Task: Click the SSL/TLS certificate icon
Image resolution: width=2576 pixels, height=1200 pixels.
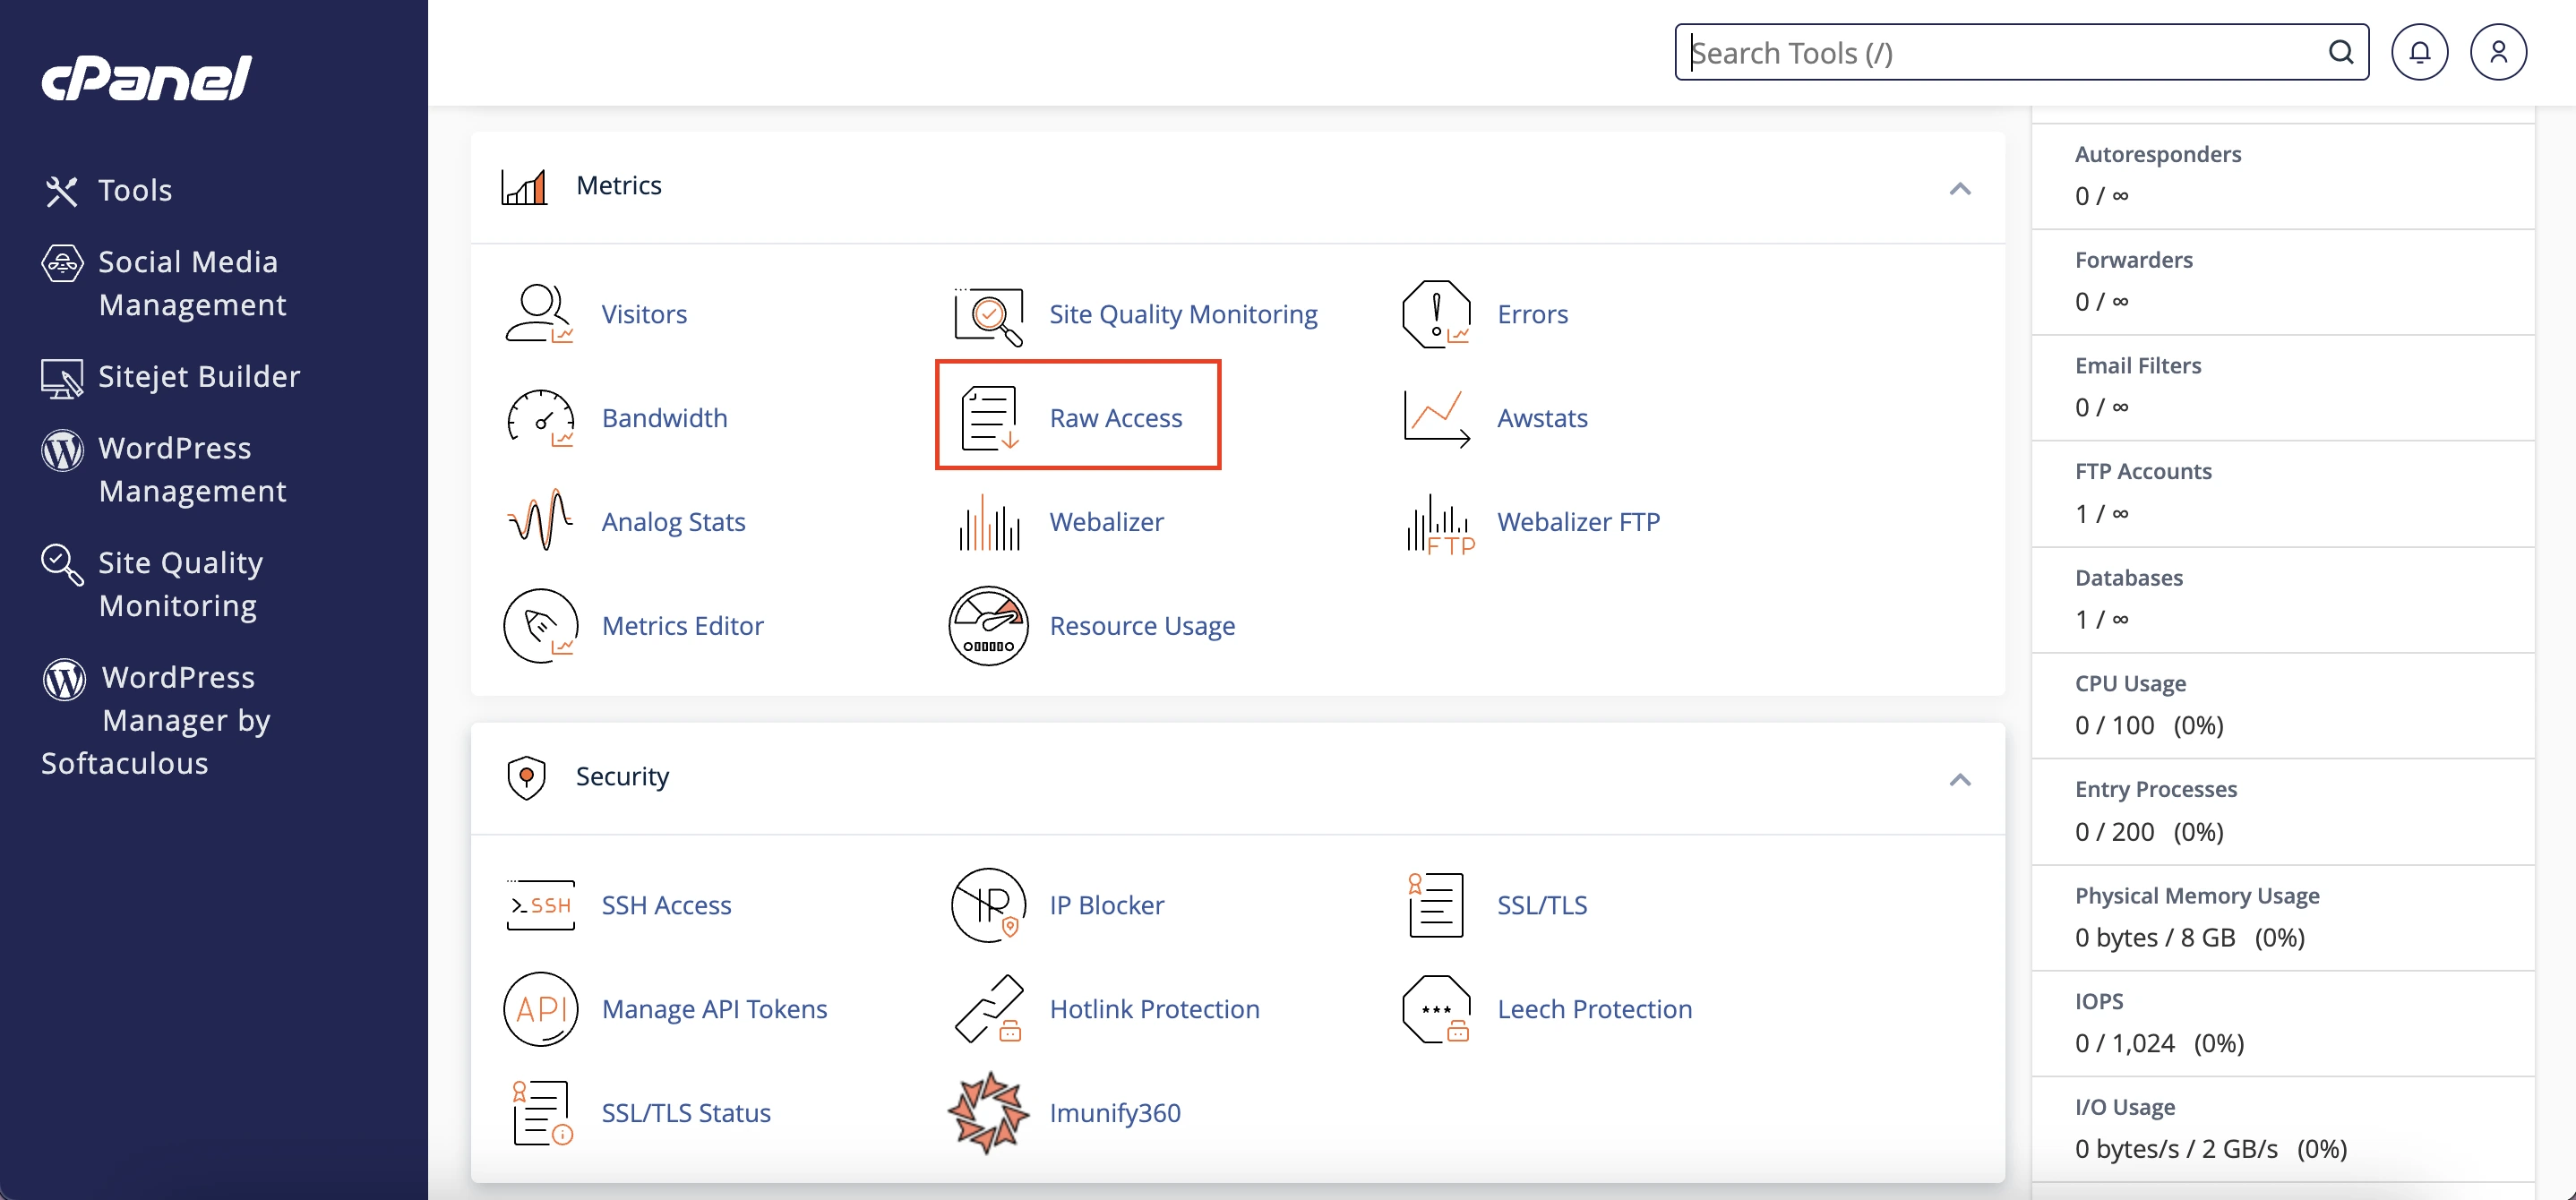Action: [x=1435, y=905]
